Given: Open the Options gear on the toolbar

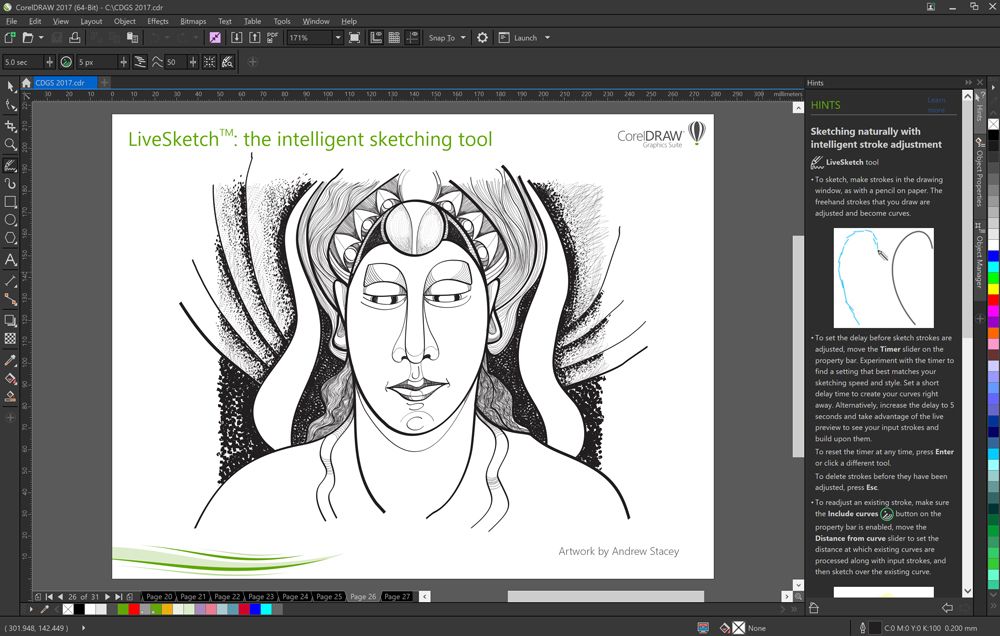Looking at the screenshot, I should (482, 37).
